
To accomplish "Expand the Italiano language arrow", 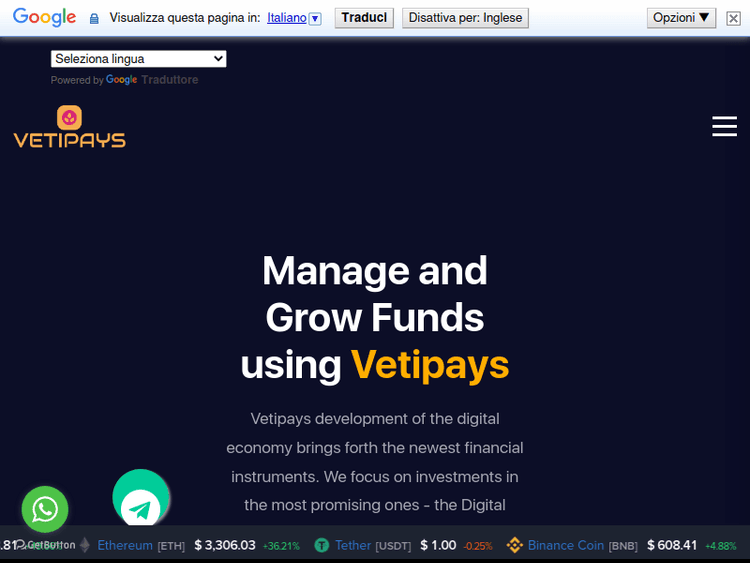I will pyautogui.click(x=315, y=19).
